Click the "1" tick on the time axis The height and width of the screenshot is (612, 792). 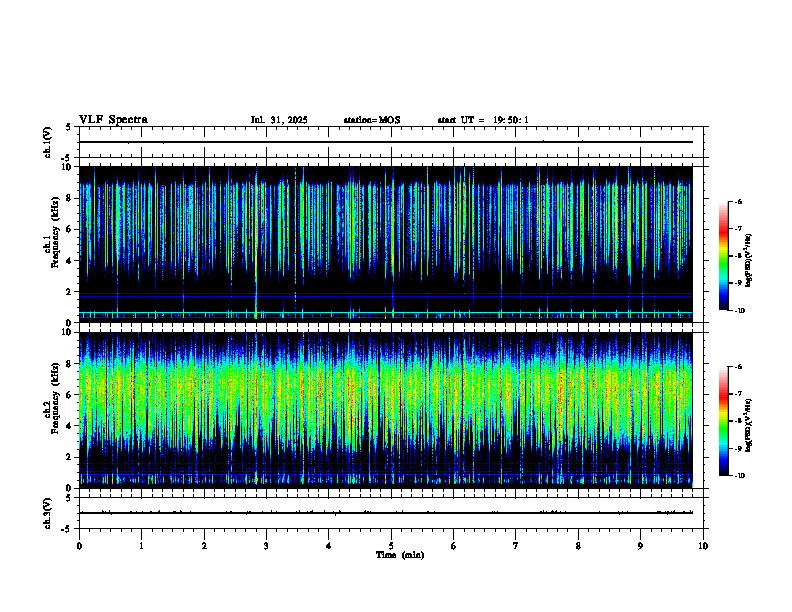pyautogui.click(x=141, y=546)
